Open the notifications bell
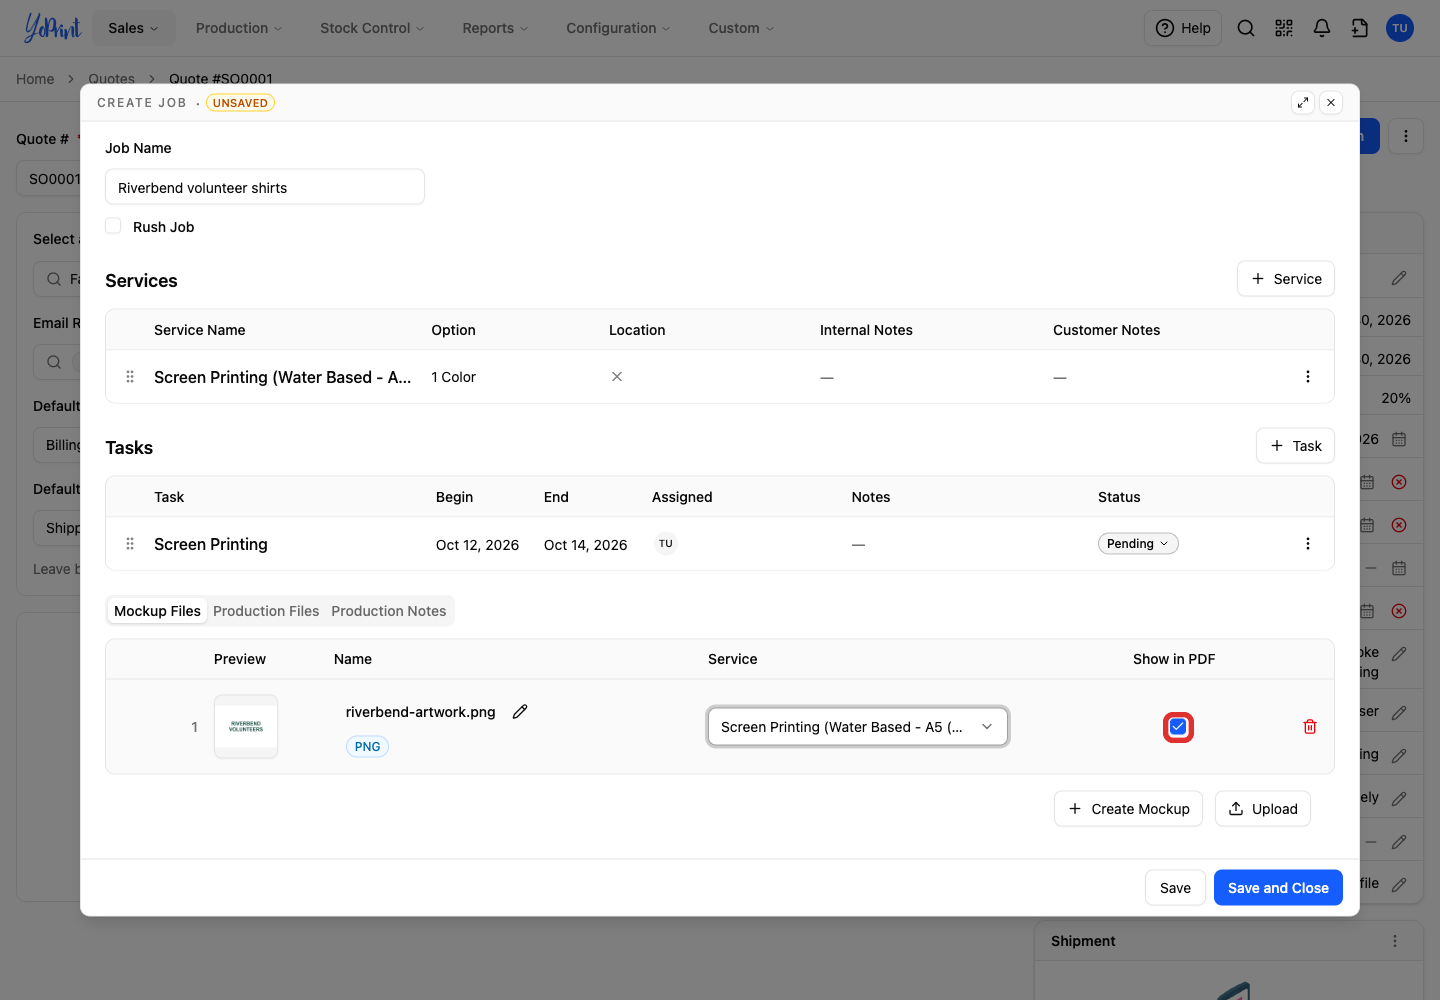The height and width of the screenshot is (1000, 1440). [1322, 28]
